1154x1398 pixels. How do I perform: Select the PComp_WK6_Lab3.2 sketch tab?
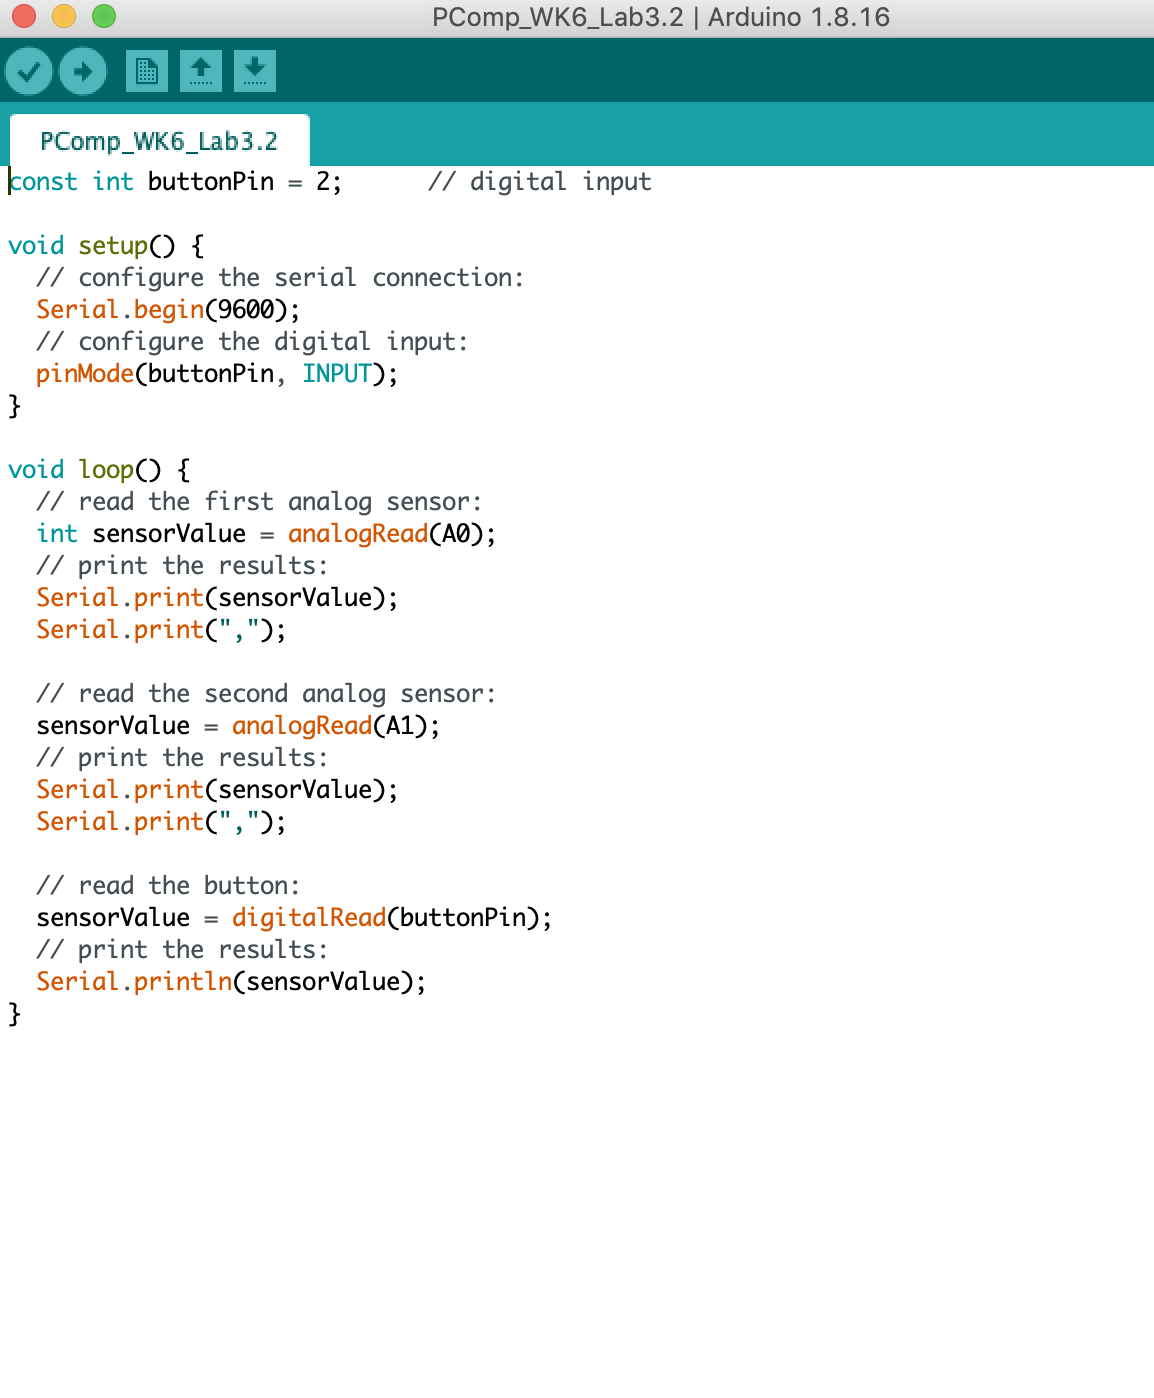(159, 141)
